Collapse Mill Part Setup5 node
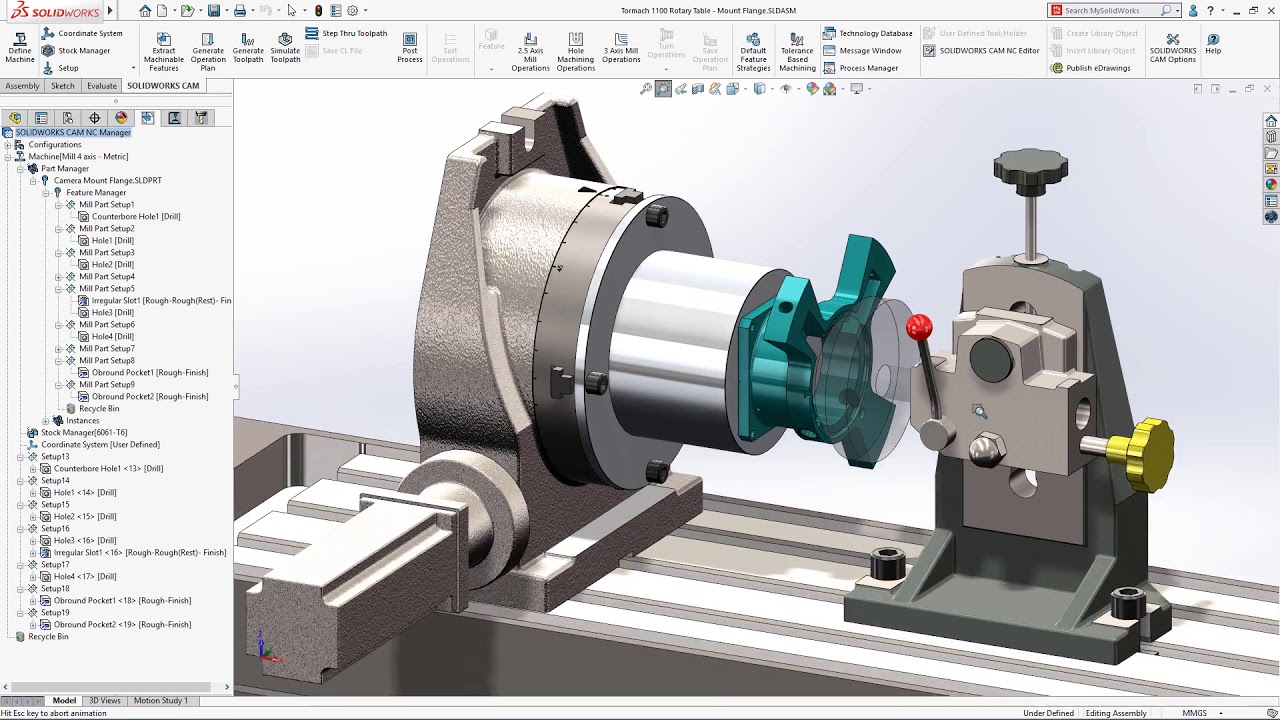 (x=59, y=288)
